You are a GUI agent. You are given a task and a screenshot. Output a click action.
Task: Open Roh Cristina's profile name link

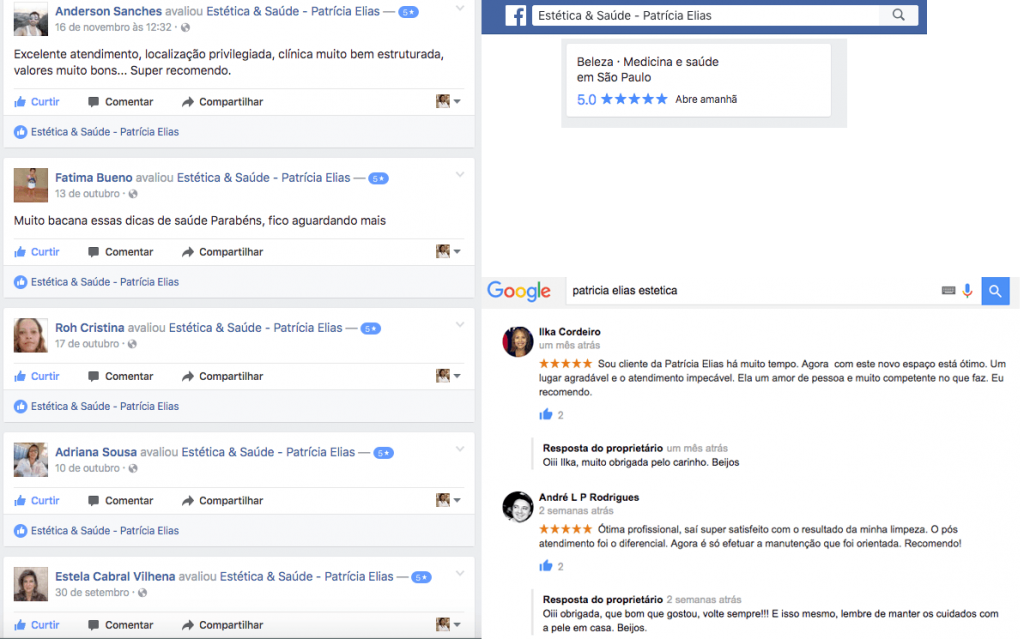tap(89, 328)
